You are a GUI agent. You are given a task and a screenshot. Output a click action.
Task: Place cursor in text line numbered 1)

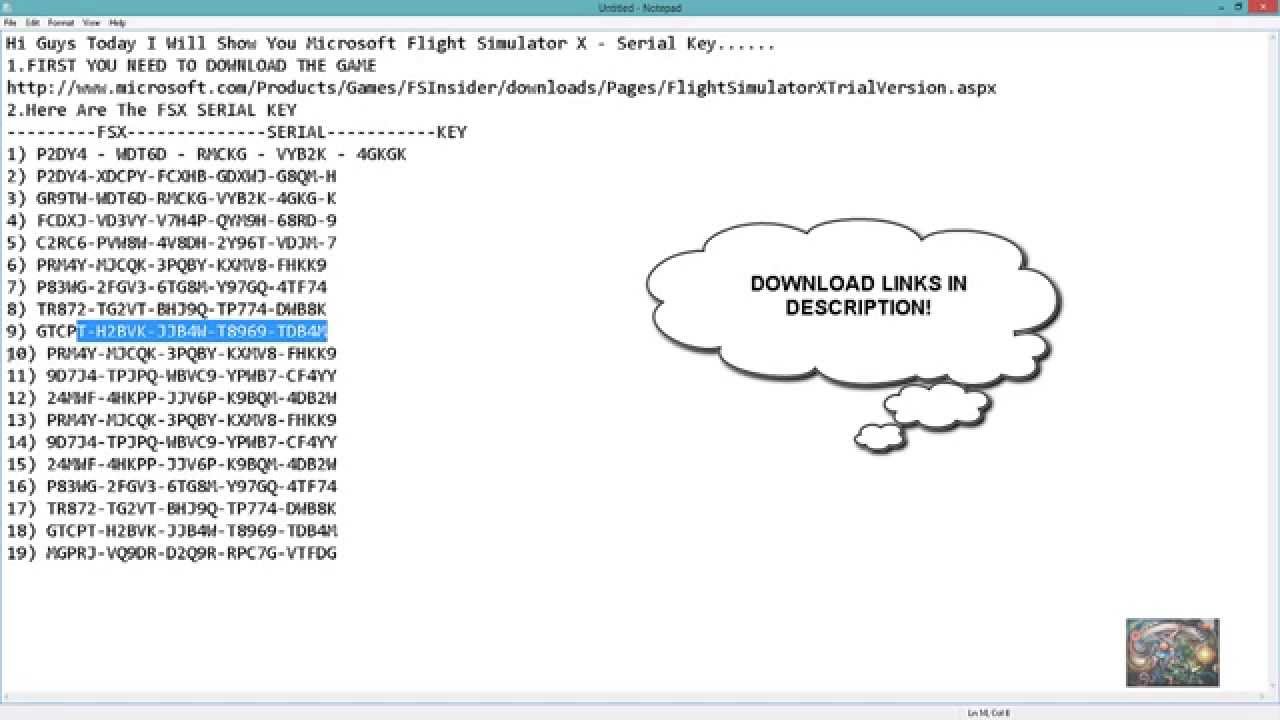pos(206,154)
